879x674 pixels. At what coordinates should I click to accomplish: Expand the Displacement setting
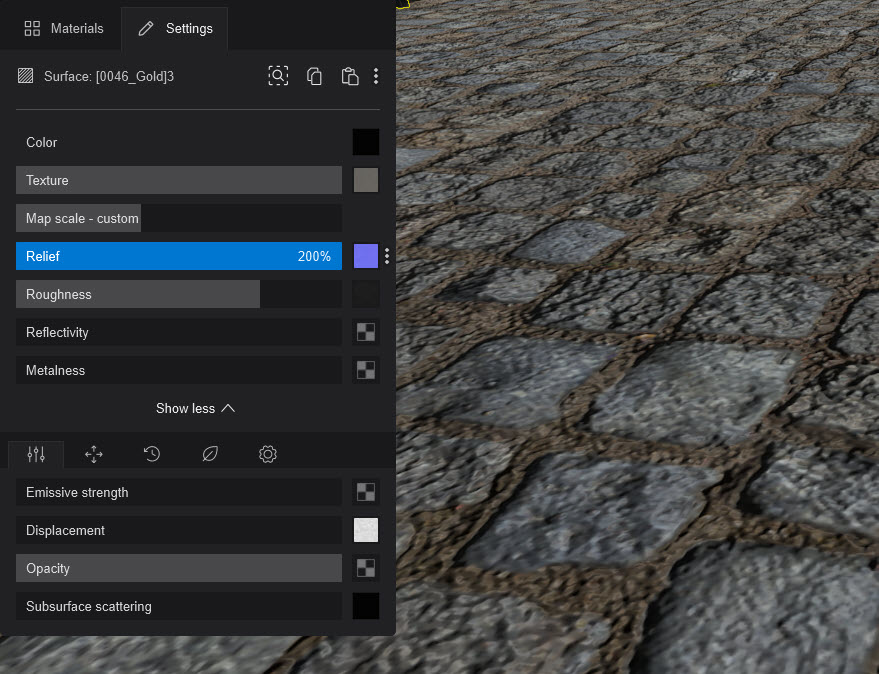pyautogui.click(x=178, y=530)
